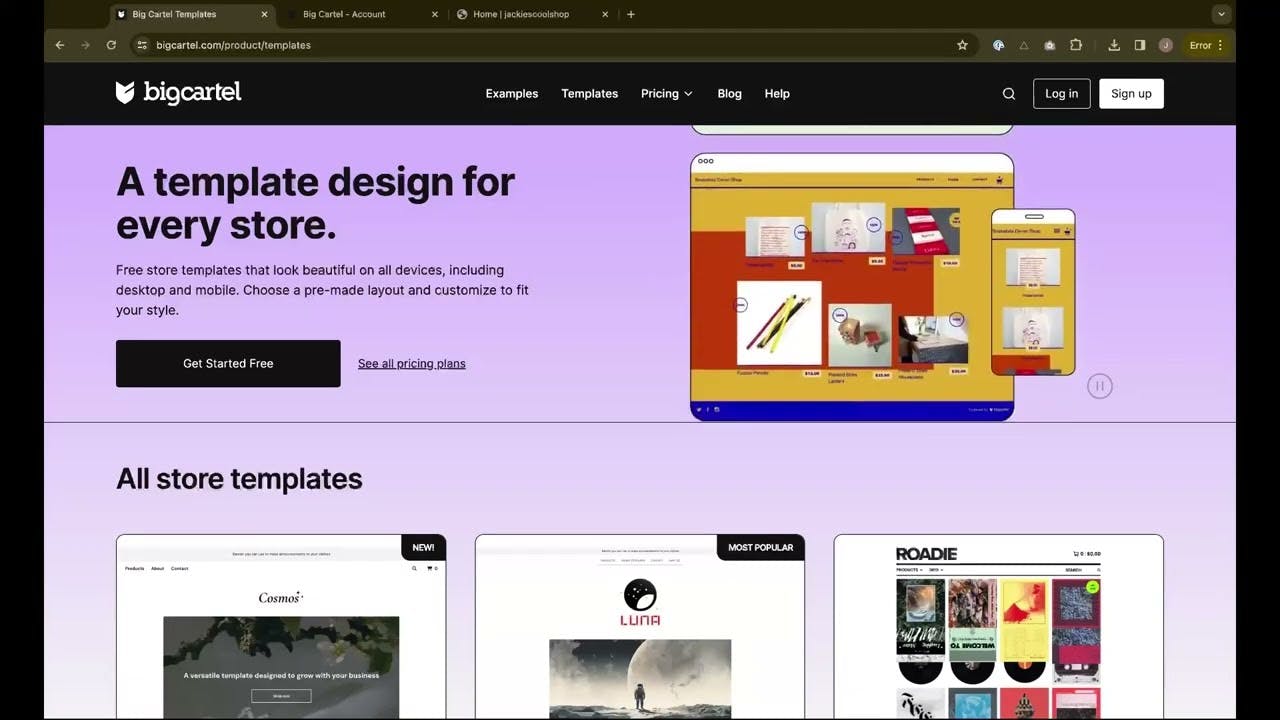Pause the template preview animation
1280x720 pixels.
point(1099,386)
